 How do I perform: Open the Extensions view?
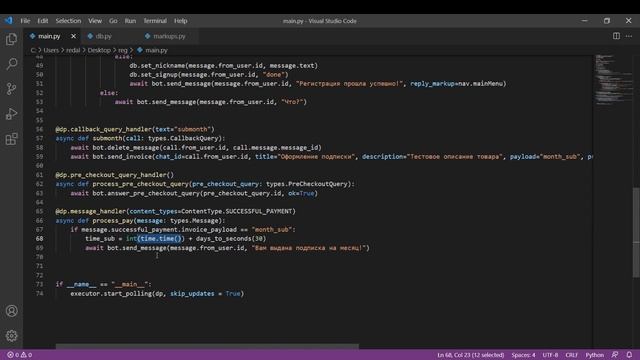(x=11, y=139)
